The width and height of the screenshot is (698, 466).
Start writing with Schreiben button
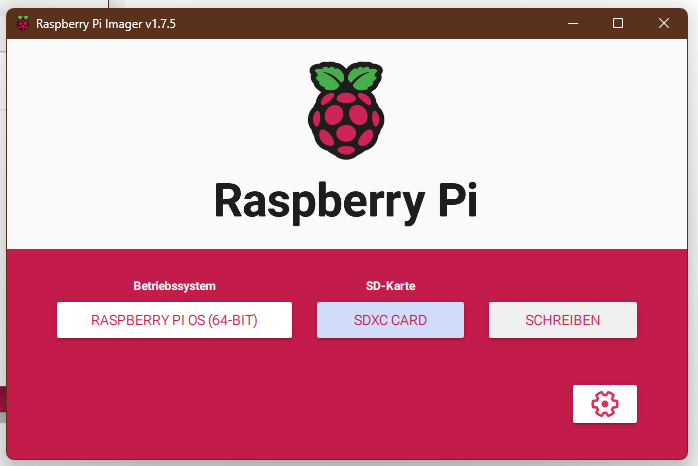[x=563, y=320]
